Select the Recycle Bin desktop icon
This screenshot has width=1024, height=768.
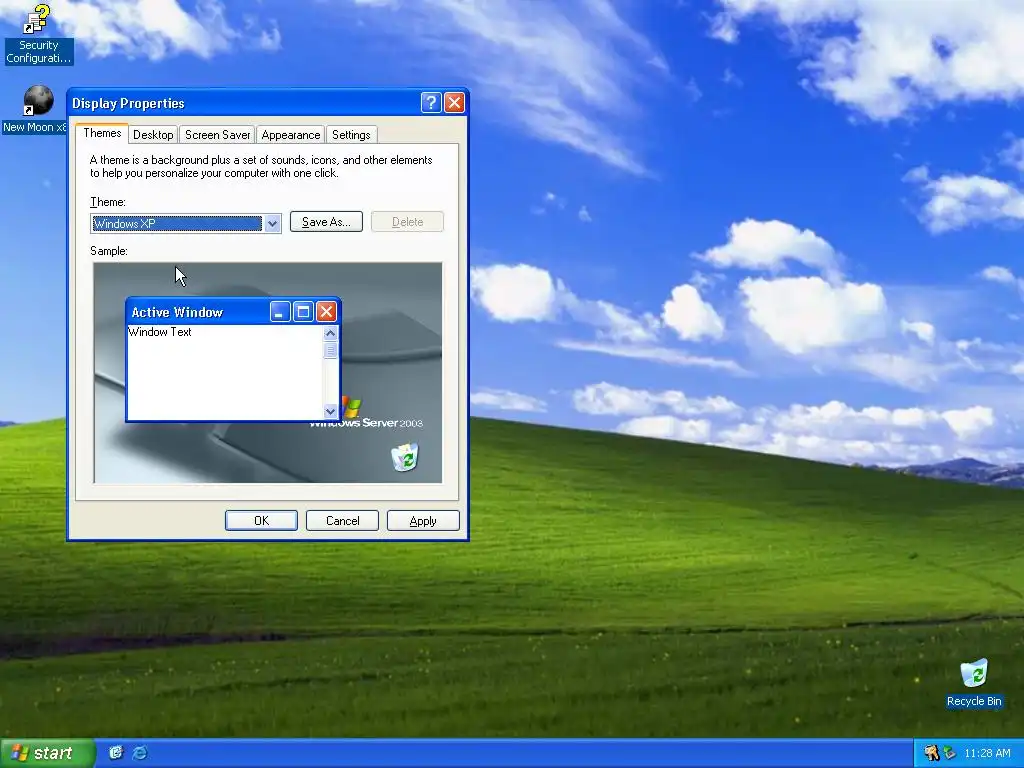(x=974, y=683)
